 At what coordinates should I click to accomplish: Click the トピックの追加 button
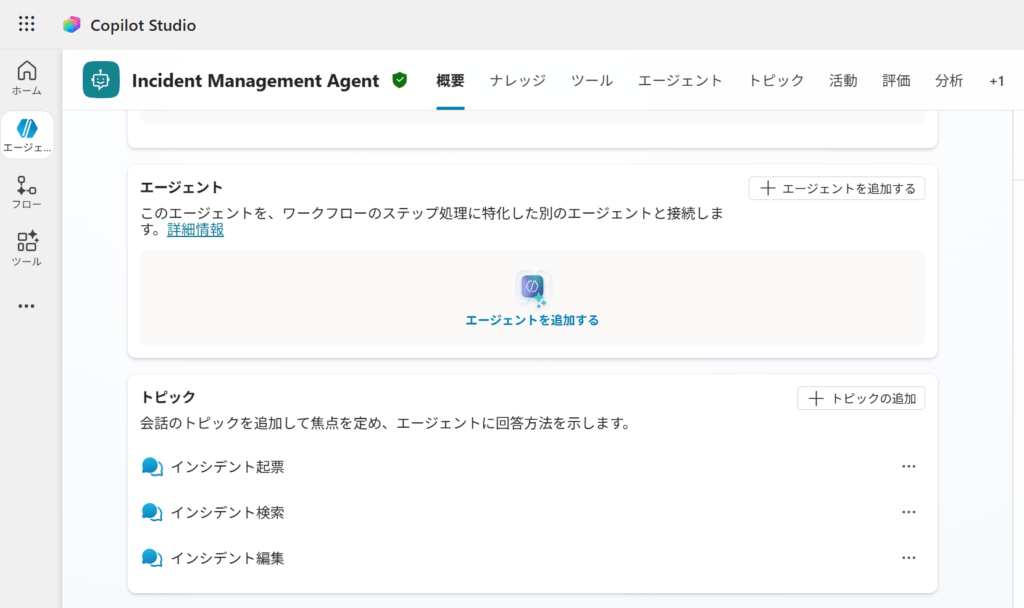click(x=861, y=398)
